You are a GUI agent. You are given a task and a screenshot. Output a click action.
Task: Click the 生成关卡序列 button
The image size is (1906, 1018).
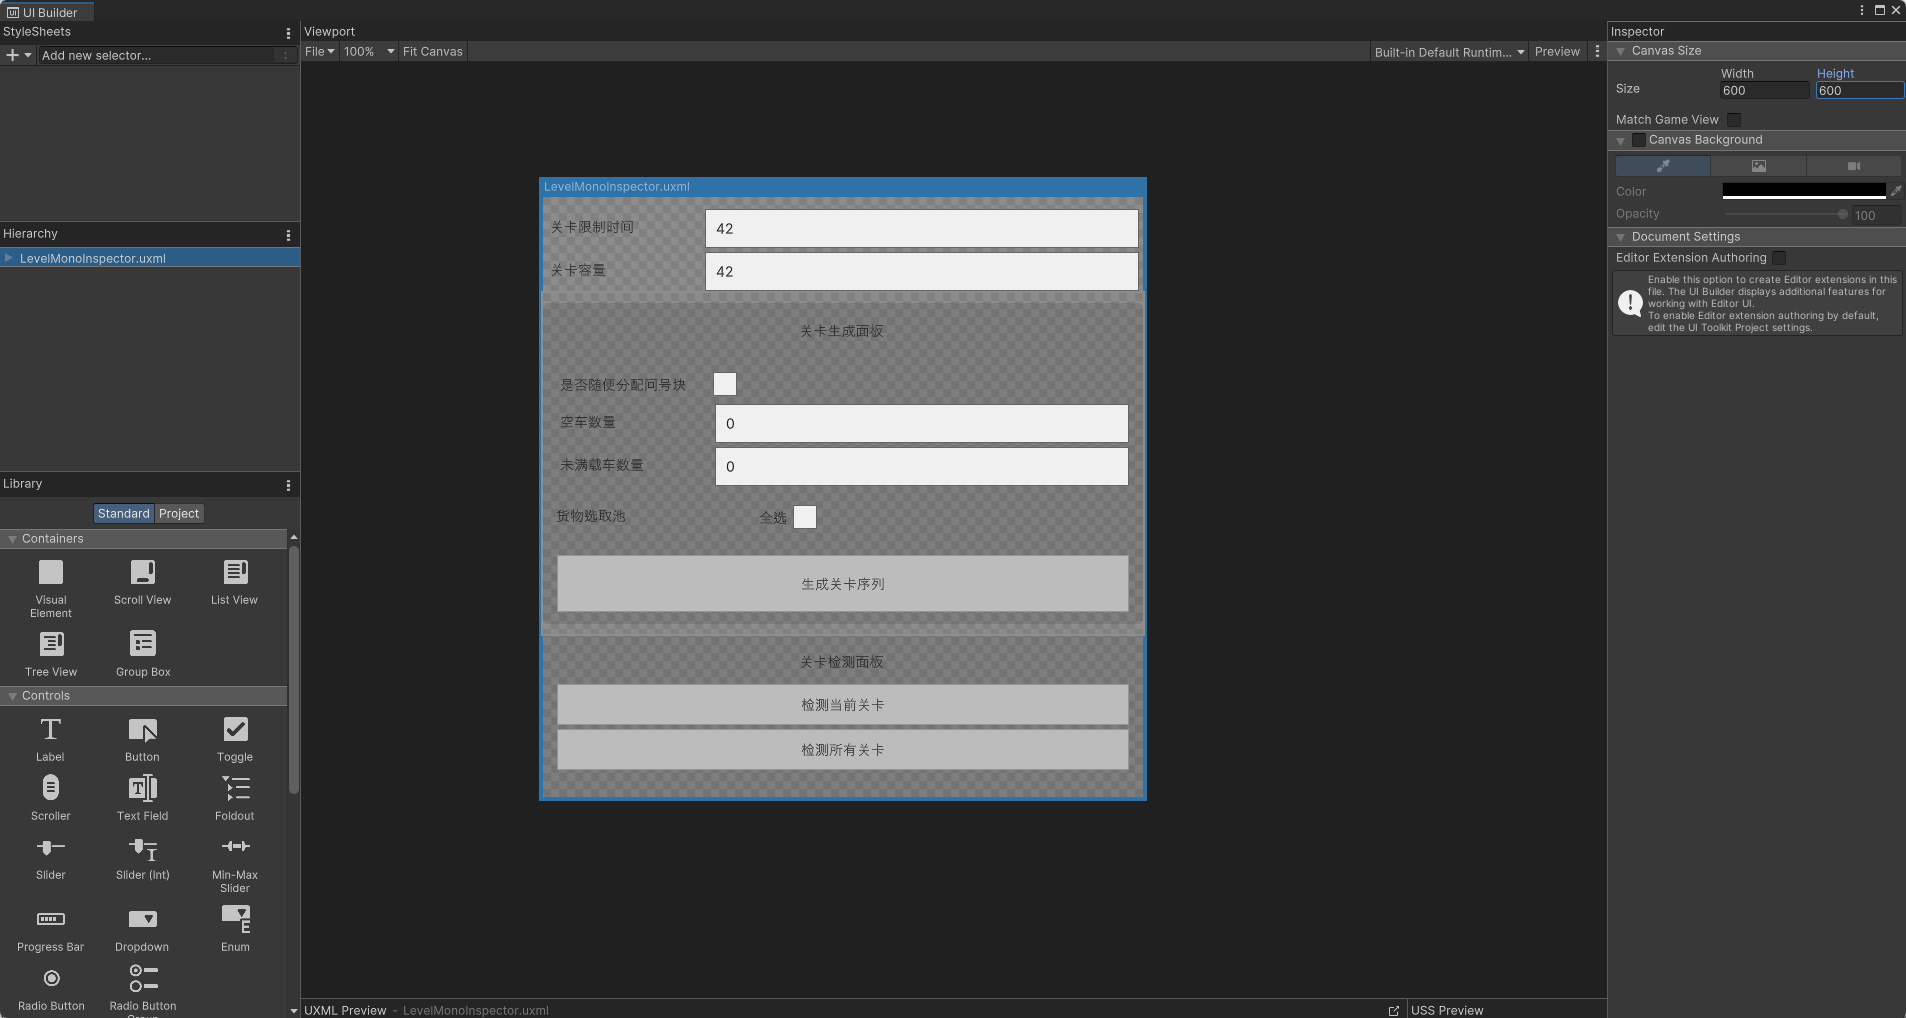(x=843, y=584)
